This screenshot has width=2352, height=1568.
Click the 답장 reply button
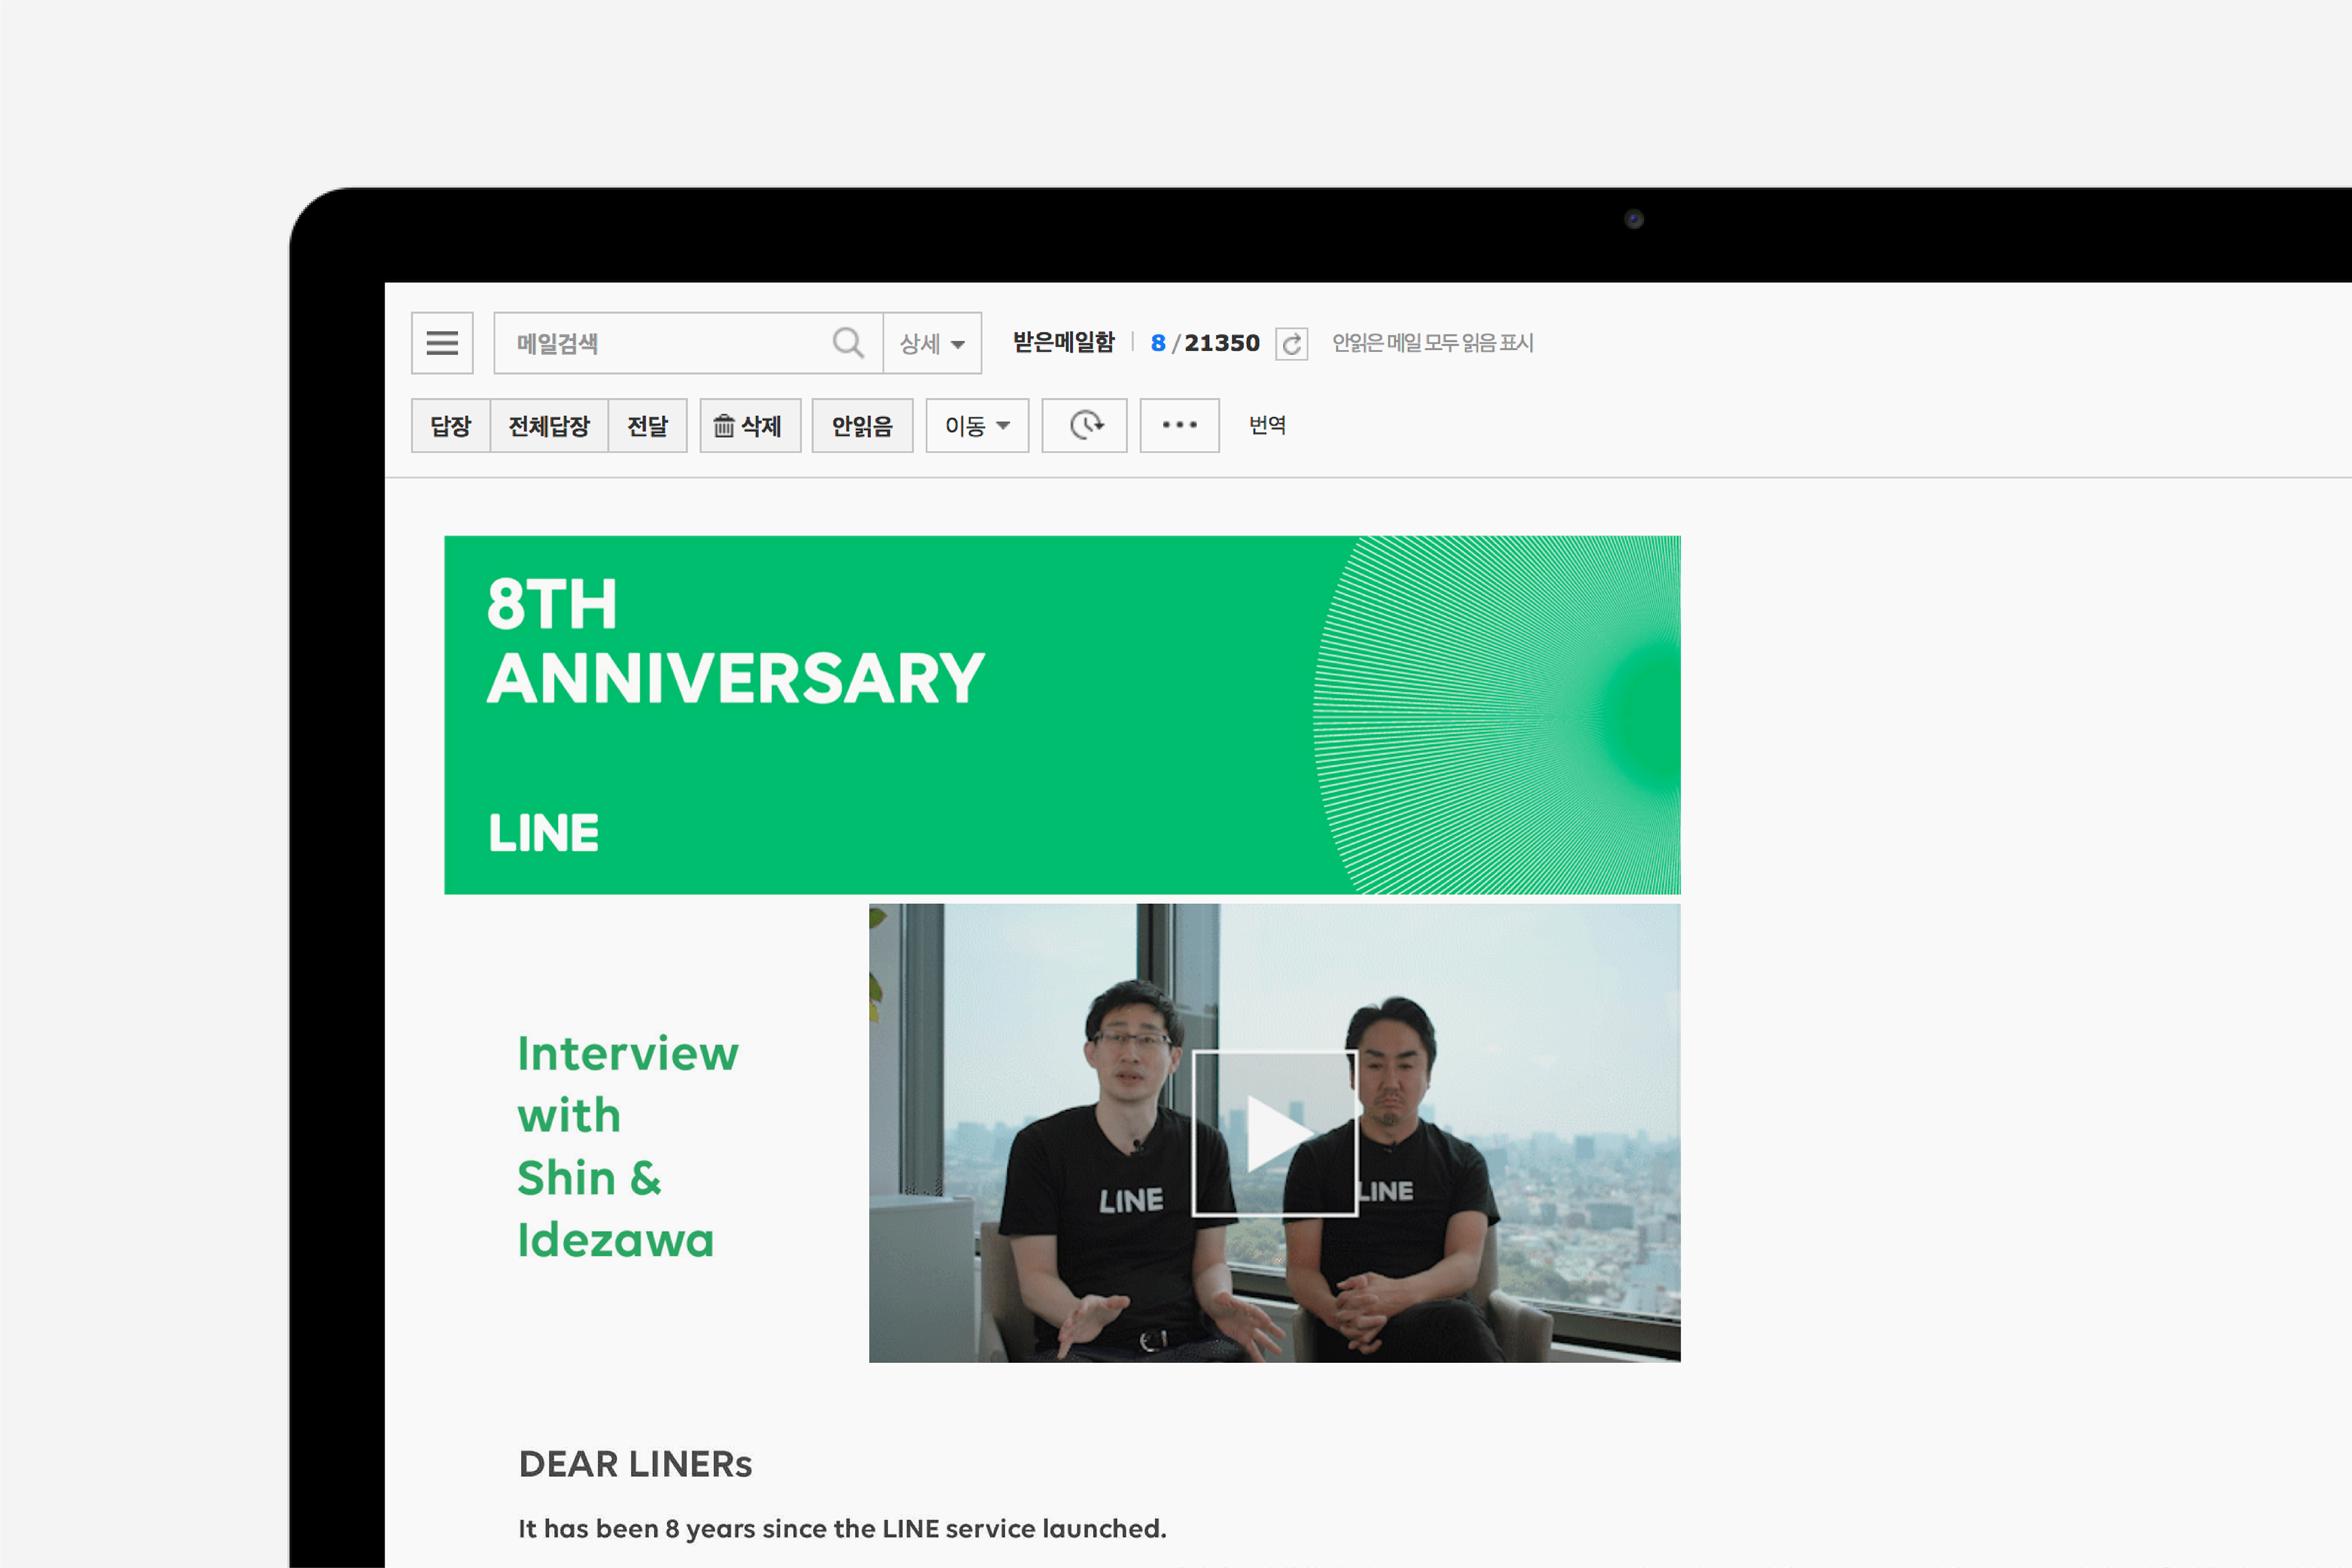click(451, 426)
